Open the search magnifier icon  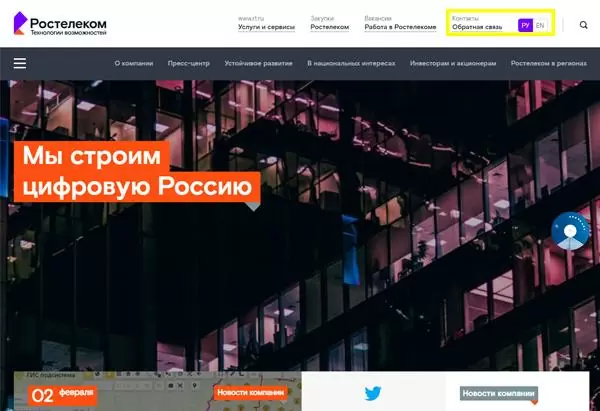tap(584, 25)
